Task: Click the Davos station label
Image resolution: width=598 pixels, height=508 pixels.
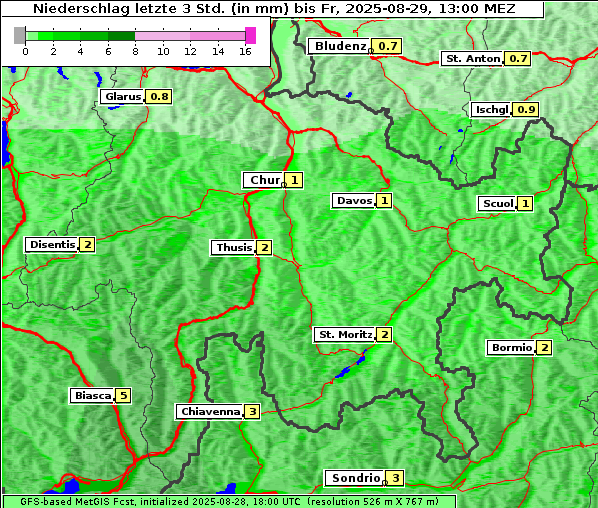Action: [x=354, y=201]
